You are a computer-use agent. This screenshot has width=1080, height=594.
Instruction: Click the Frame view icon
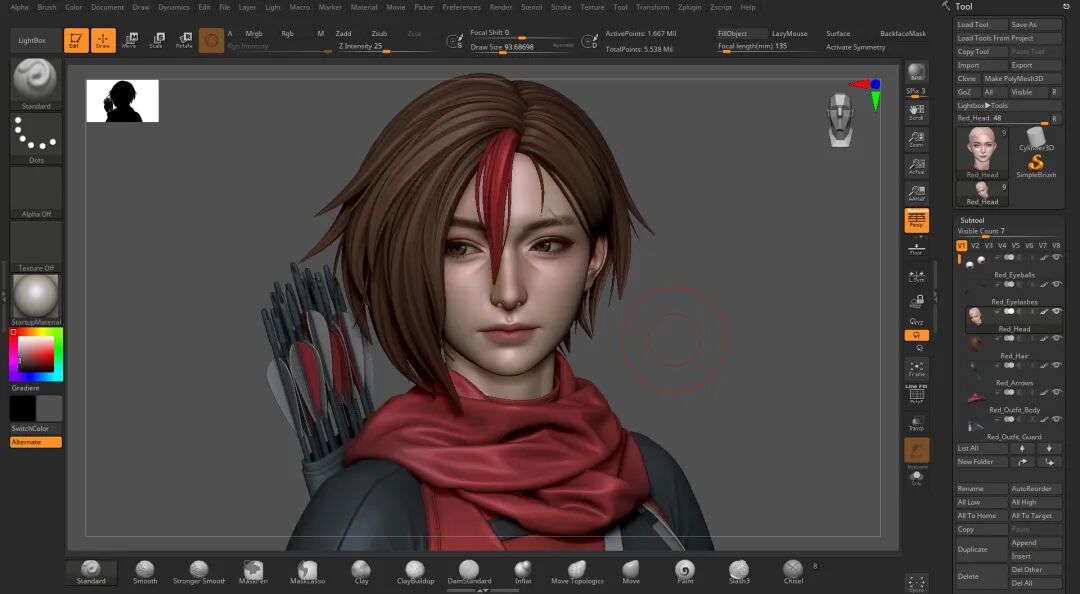(x=916, y=368)
